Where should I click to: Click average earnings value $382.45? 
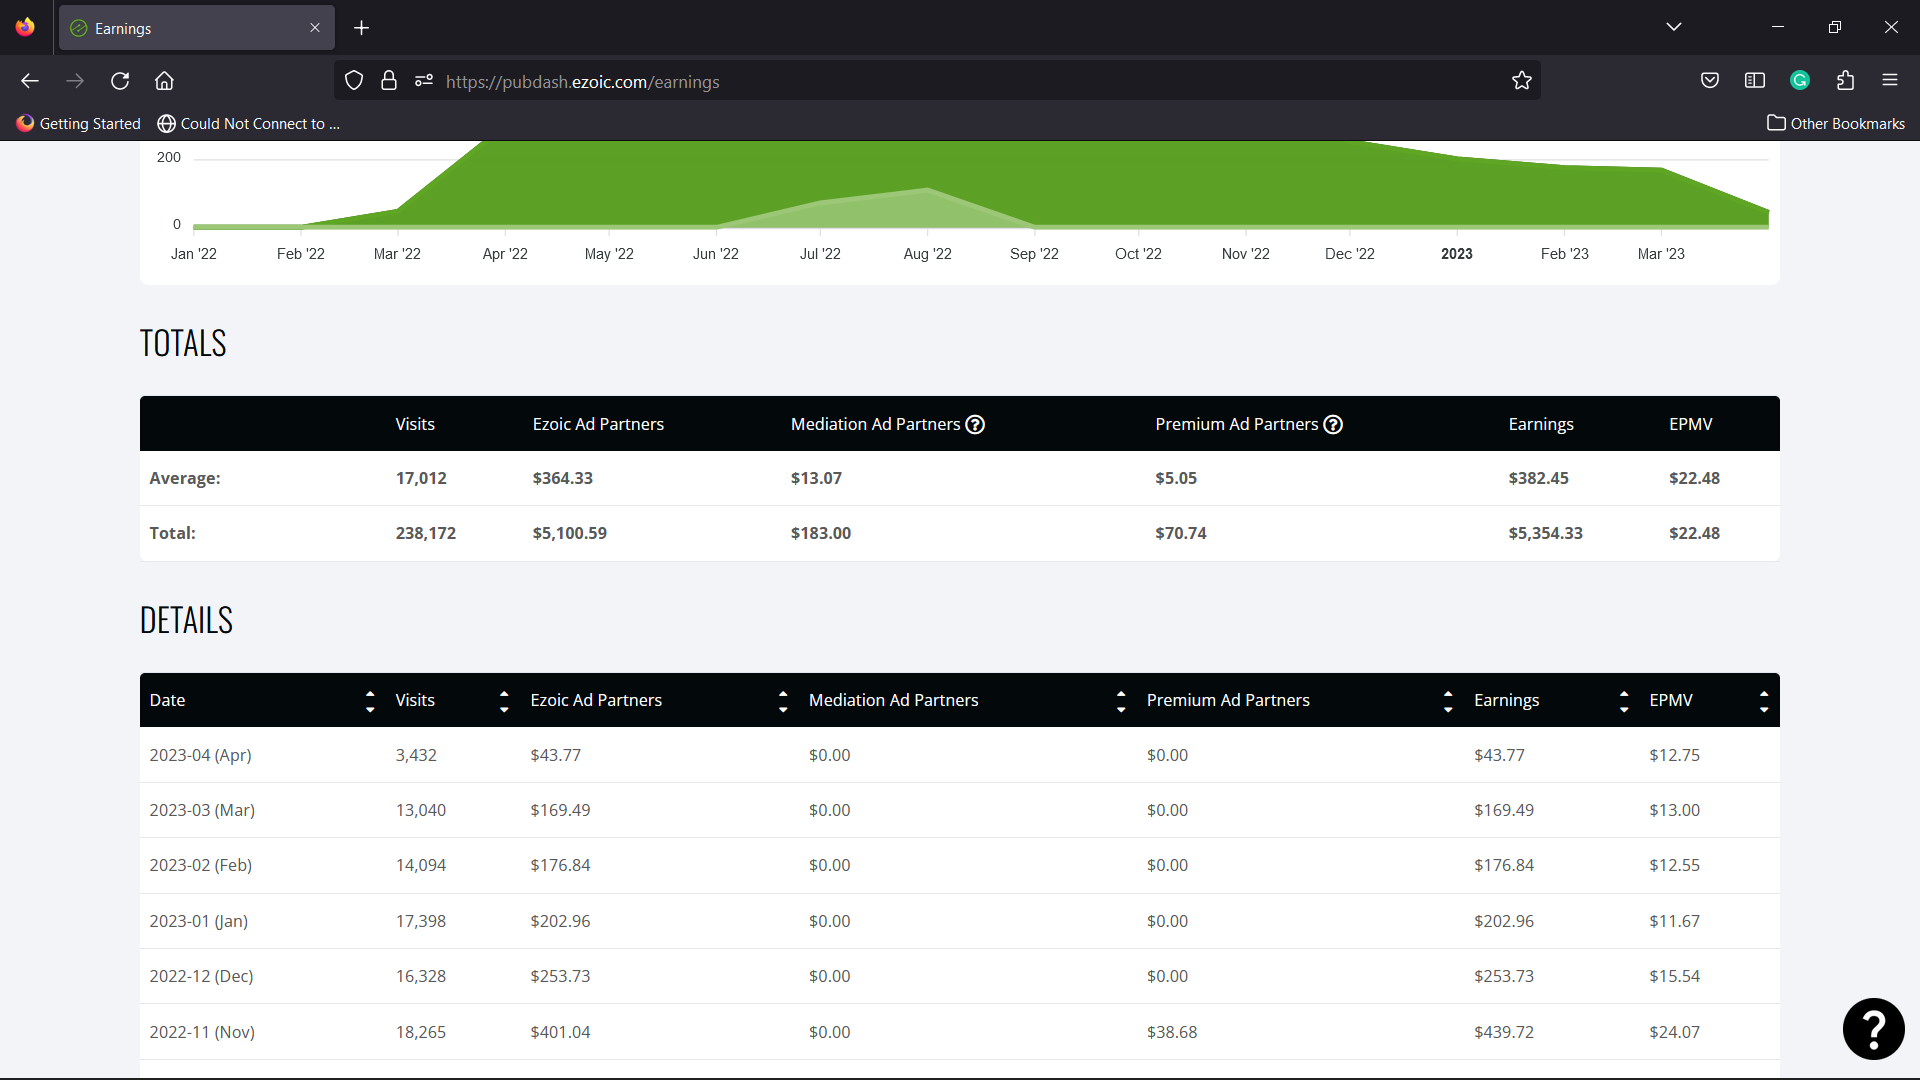[1538, 479]
